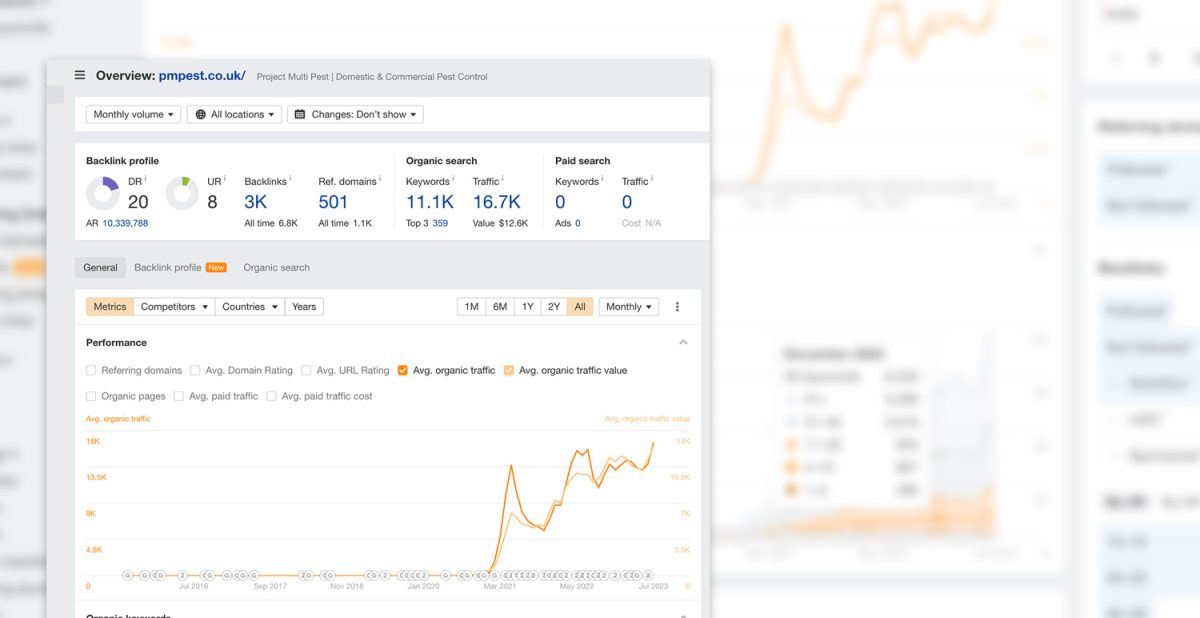Click the 501 referring domains value
1200x618 pixels.
[333, 202]
